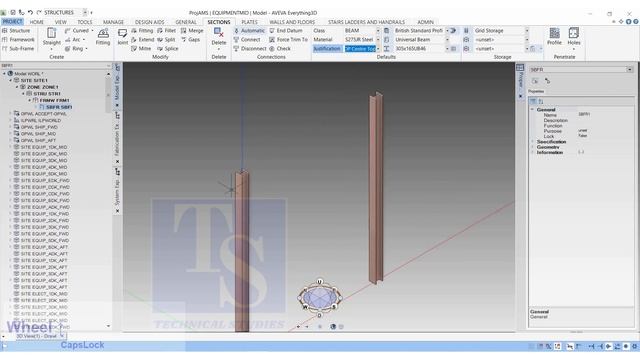Switch to the VIEW ribbon tab
The width and height of the screenshot is (640, 360).
pos(60,22)
